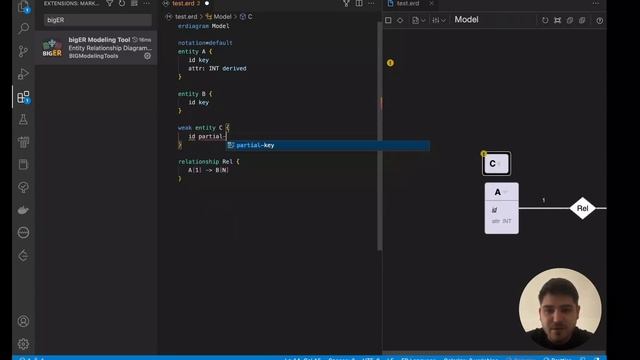This screenshot has width=640, height=360.
Task: Click the refresh diagram icon
Action: pos(545,20)
